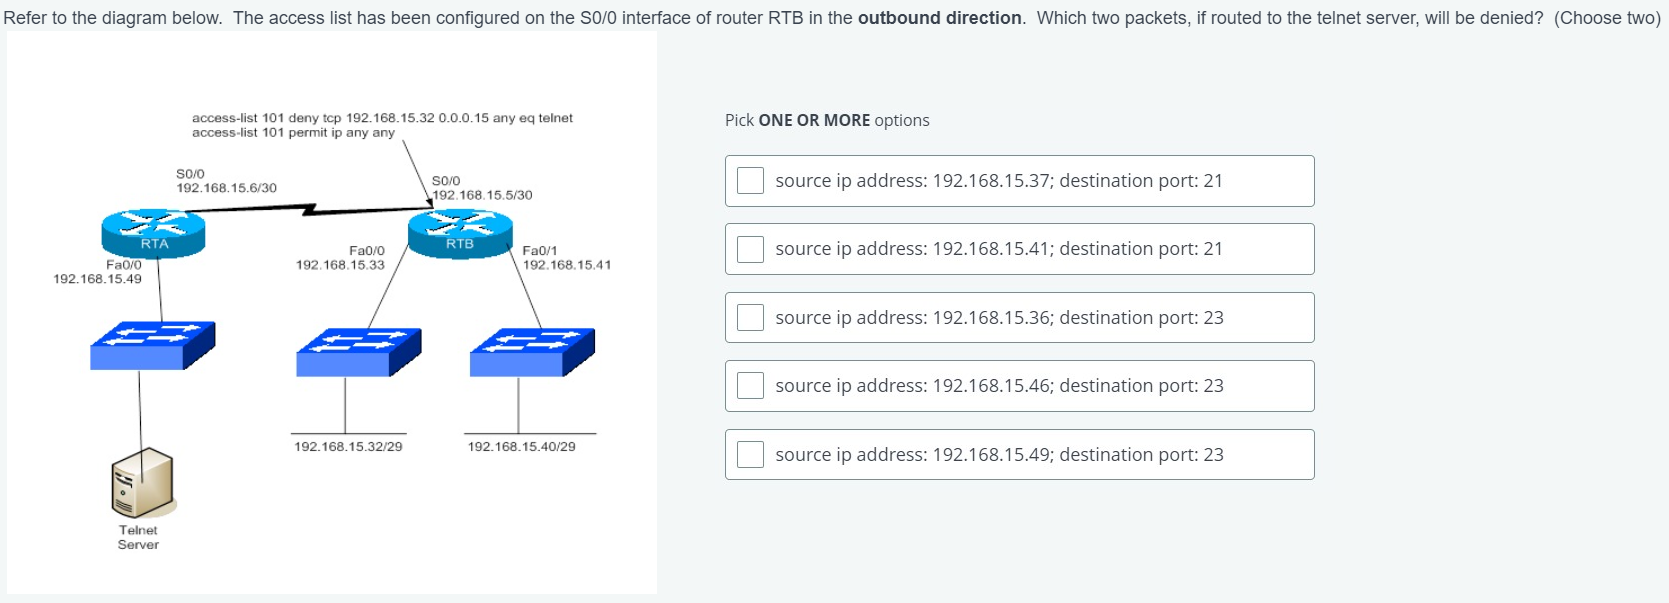This screenshot has height=603, width=1669.
Task: Select the checkbox for source 192.168.15.36, port 23
Action: (750, 318)
